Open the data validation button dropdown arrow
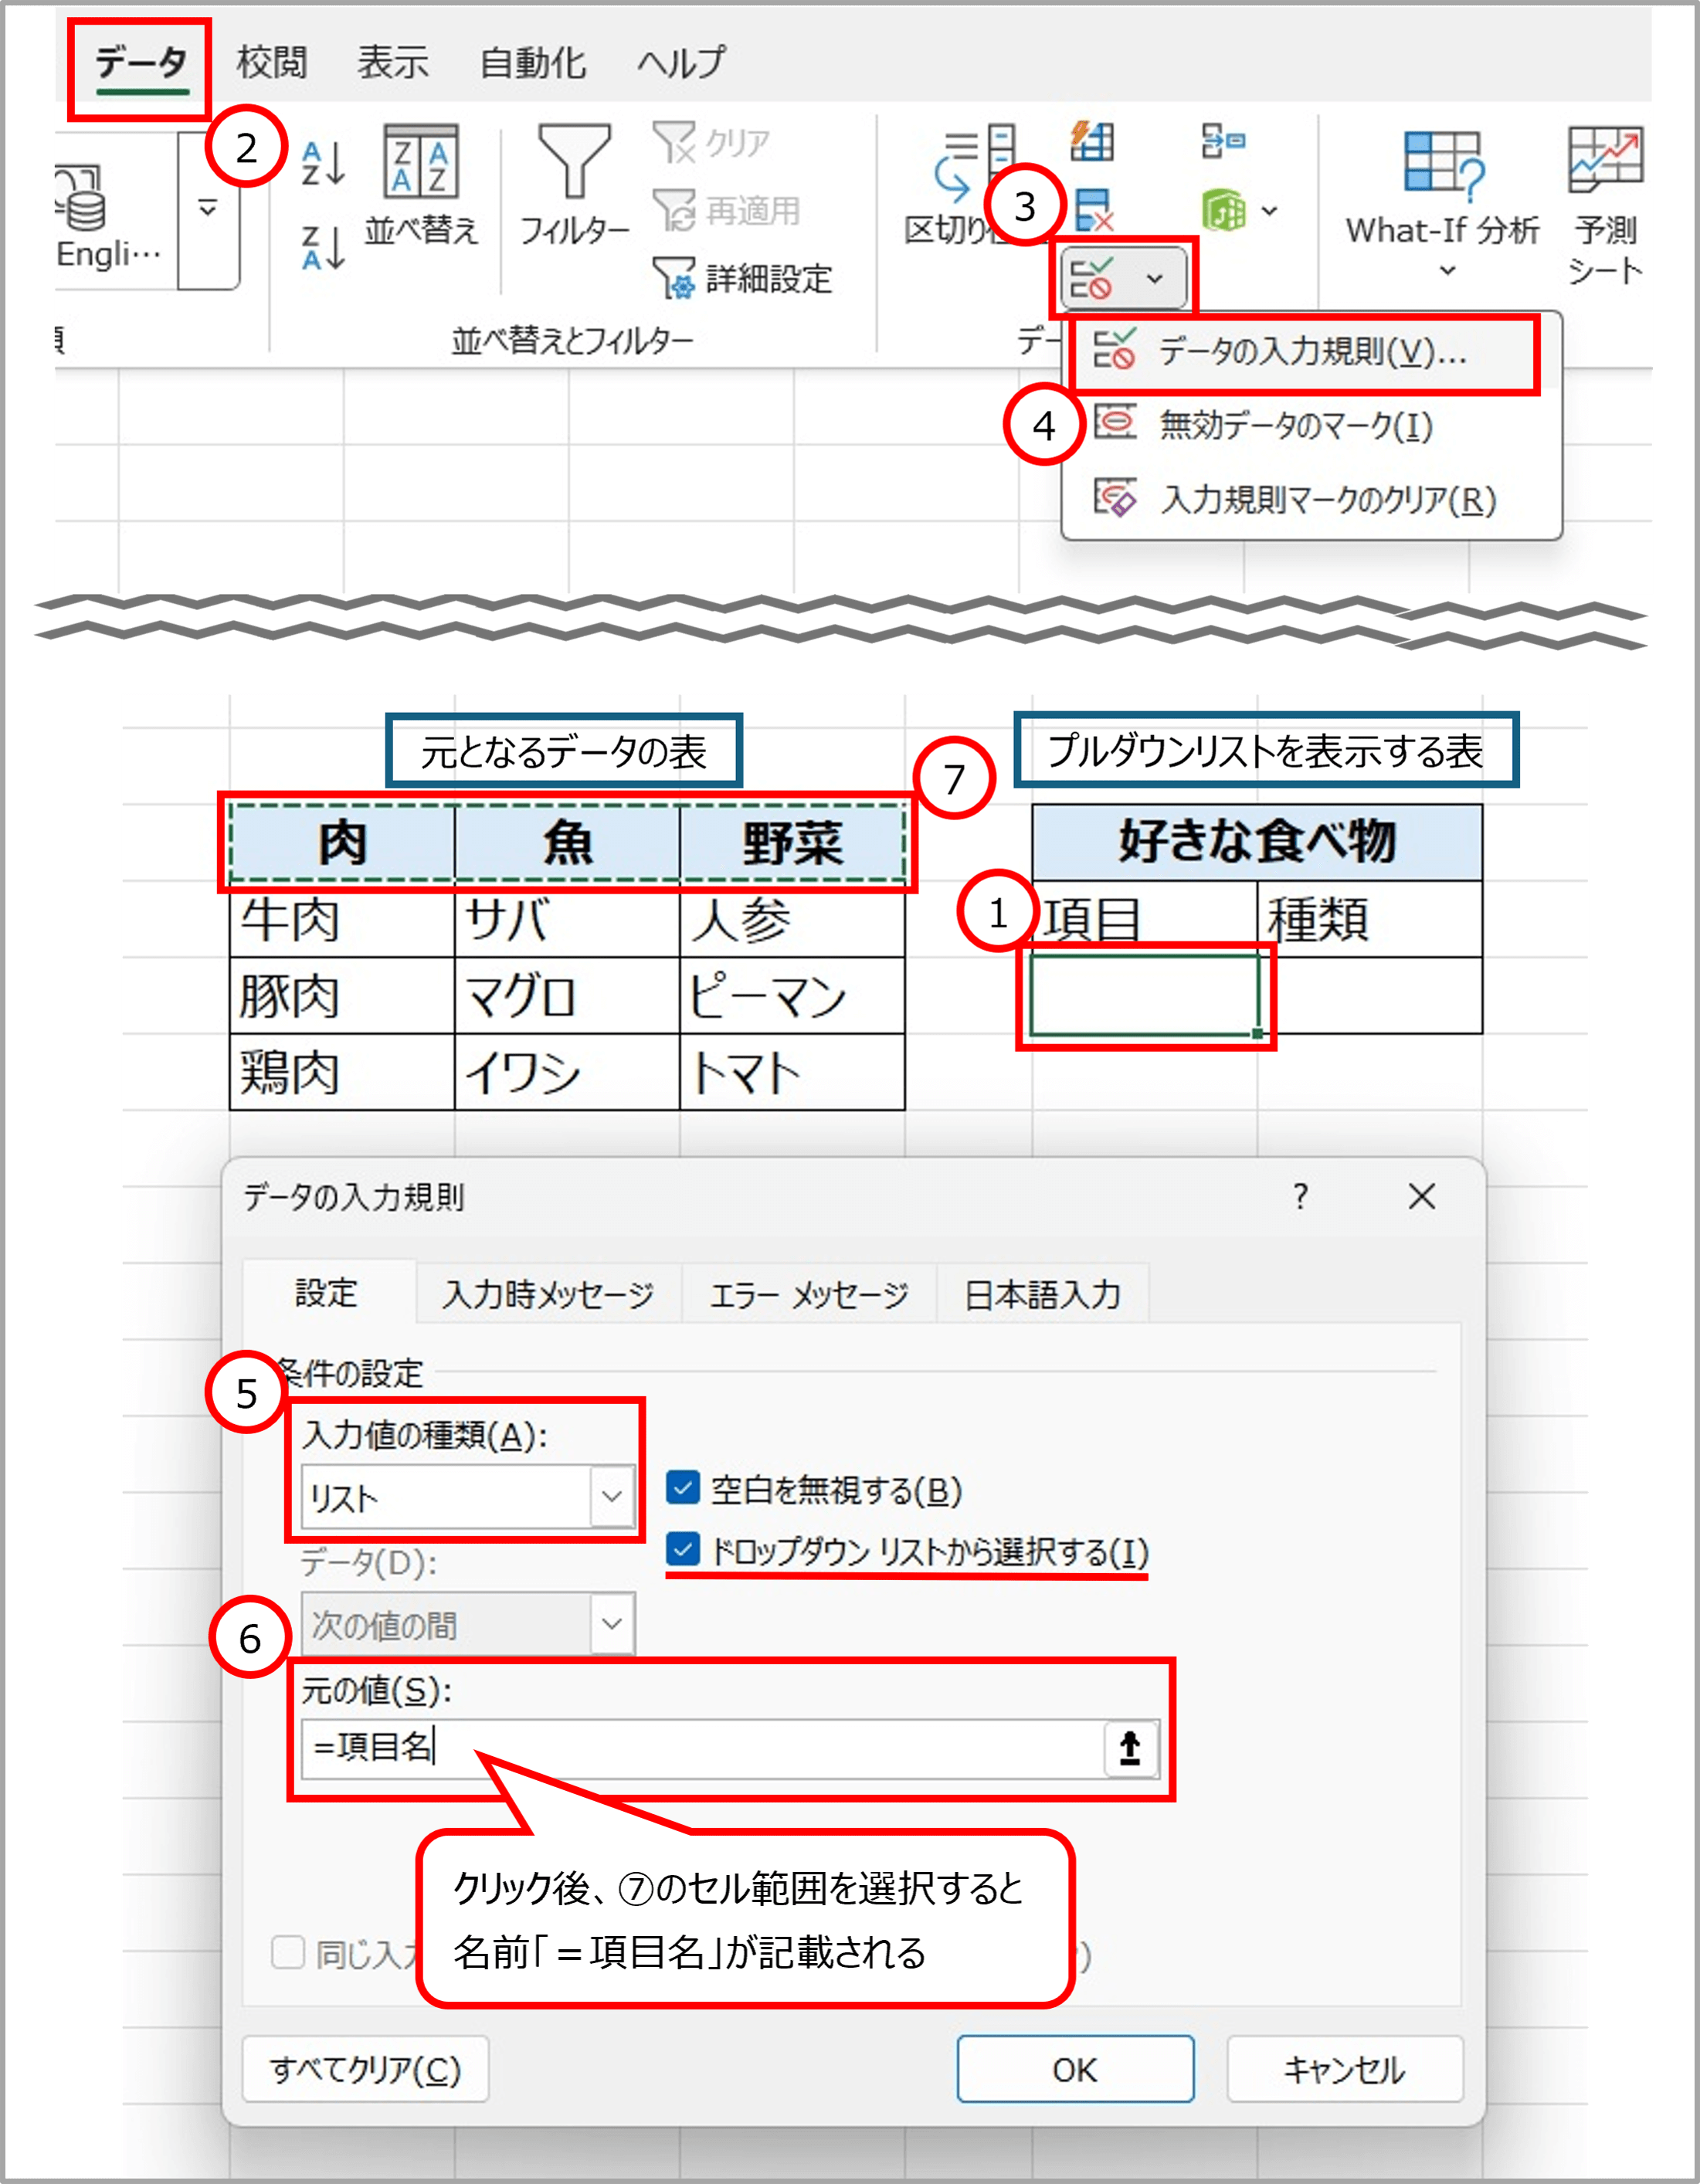 click(x=1155, y=278)
